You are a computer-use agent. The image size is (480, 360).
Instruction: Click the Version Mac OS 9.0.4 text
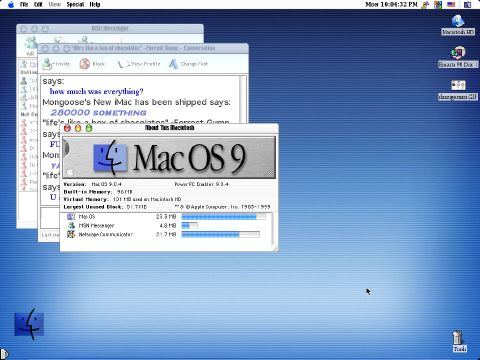point(92,184)
